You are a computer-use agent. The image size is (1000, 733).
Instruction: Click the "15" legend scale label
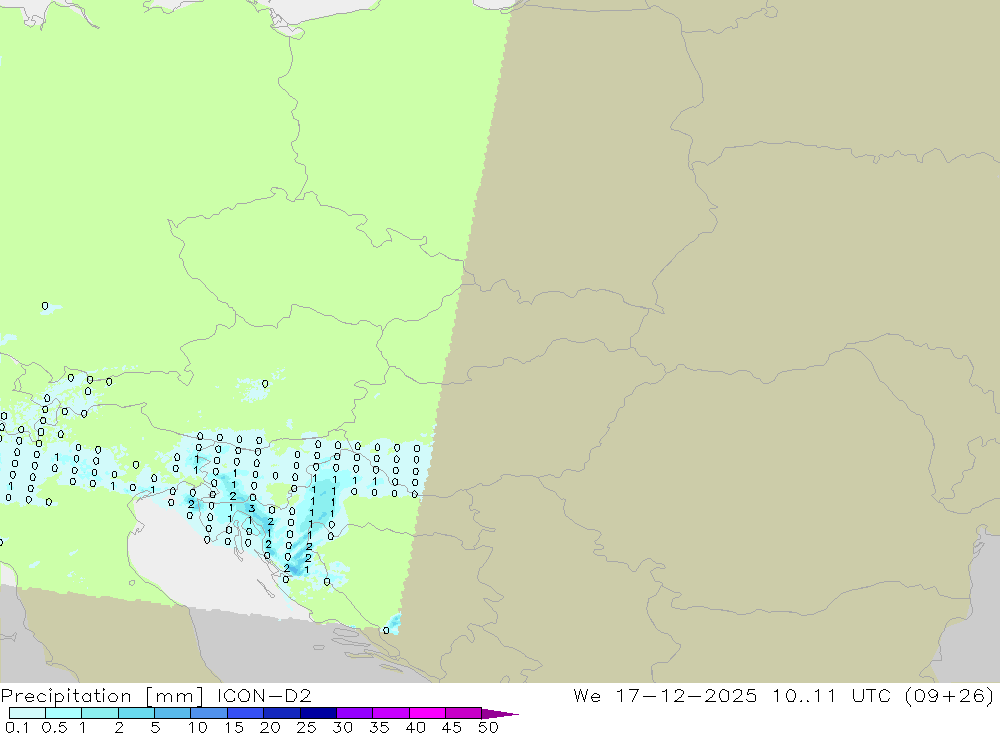(234, 727)
